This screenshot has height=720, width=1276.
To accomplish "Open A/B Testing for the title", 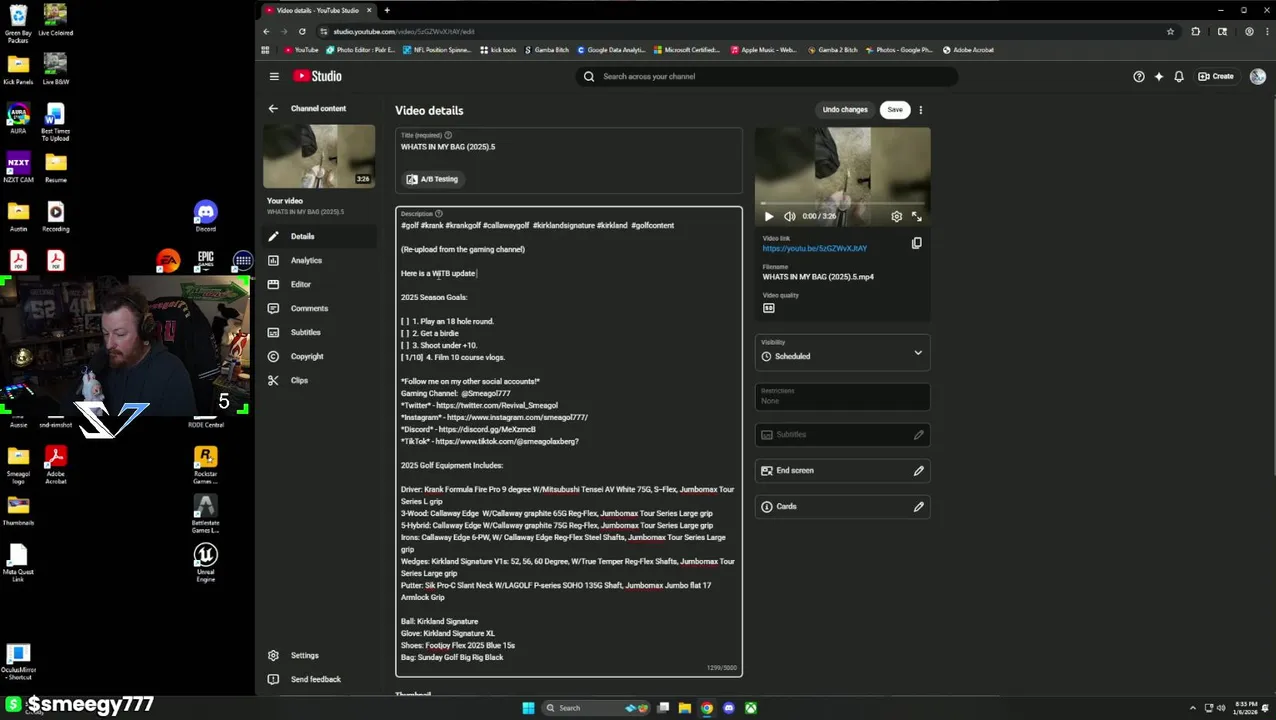I will click(x=432, y=179).
